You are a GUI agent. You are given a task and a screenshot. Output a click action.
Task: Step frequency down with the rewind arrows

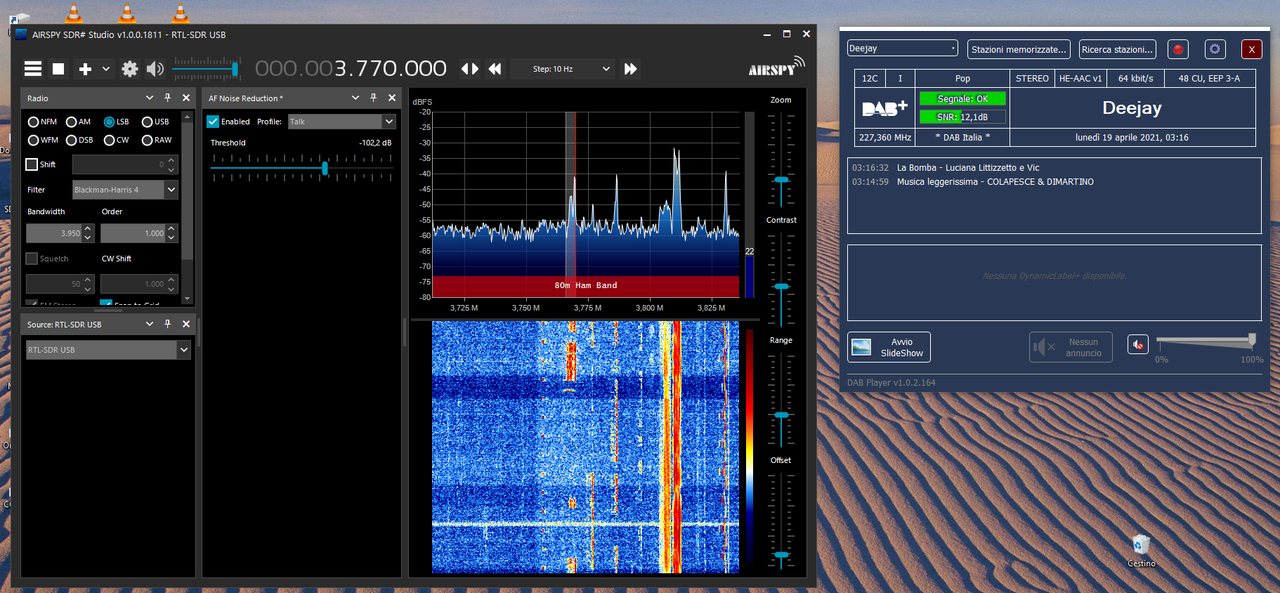point(494,69)
